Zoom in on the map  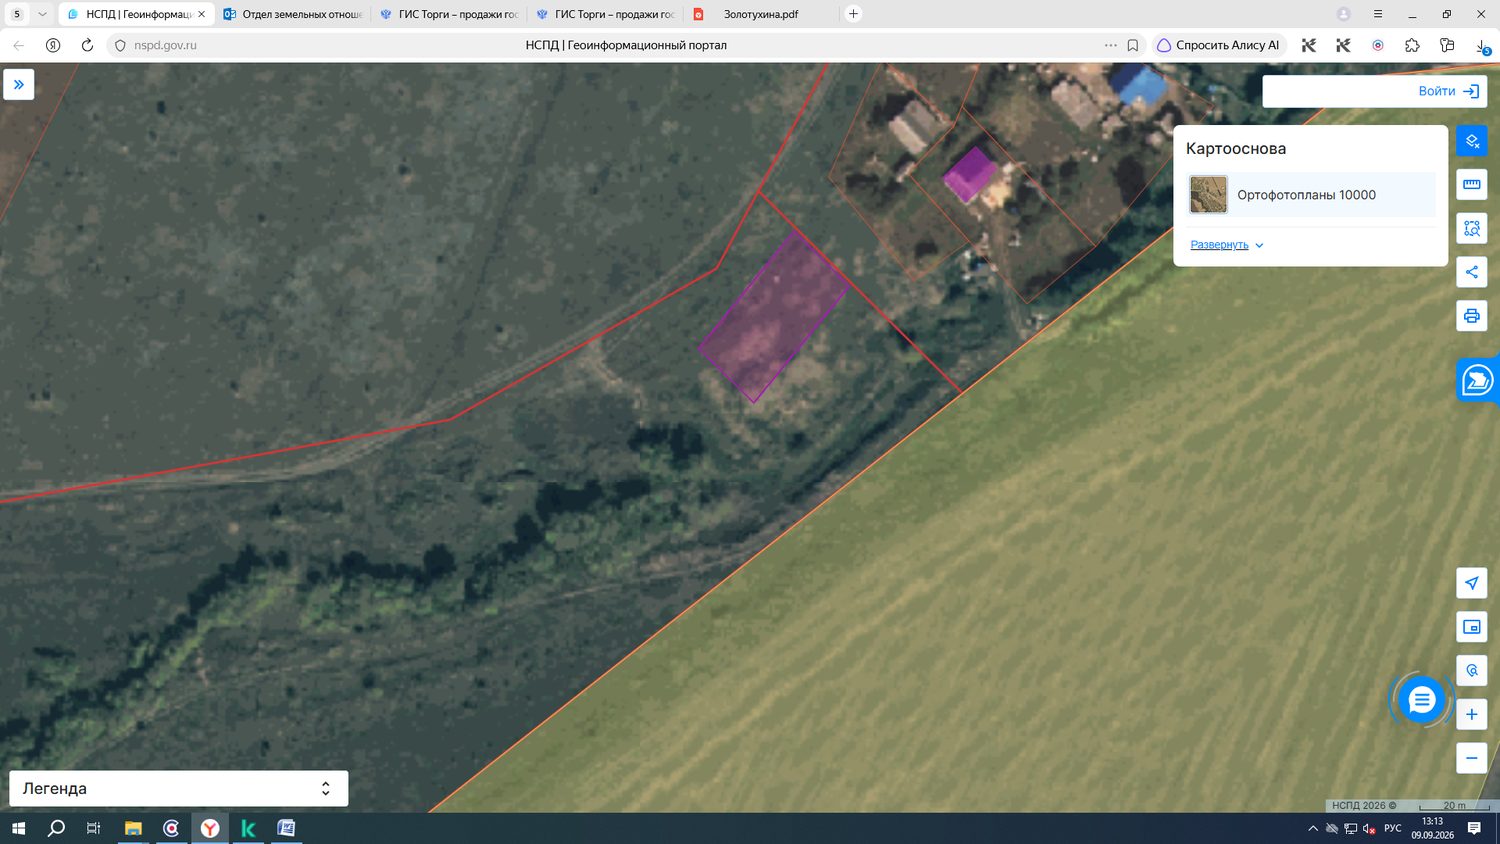tap(1472, 714)
